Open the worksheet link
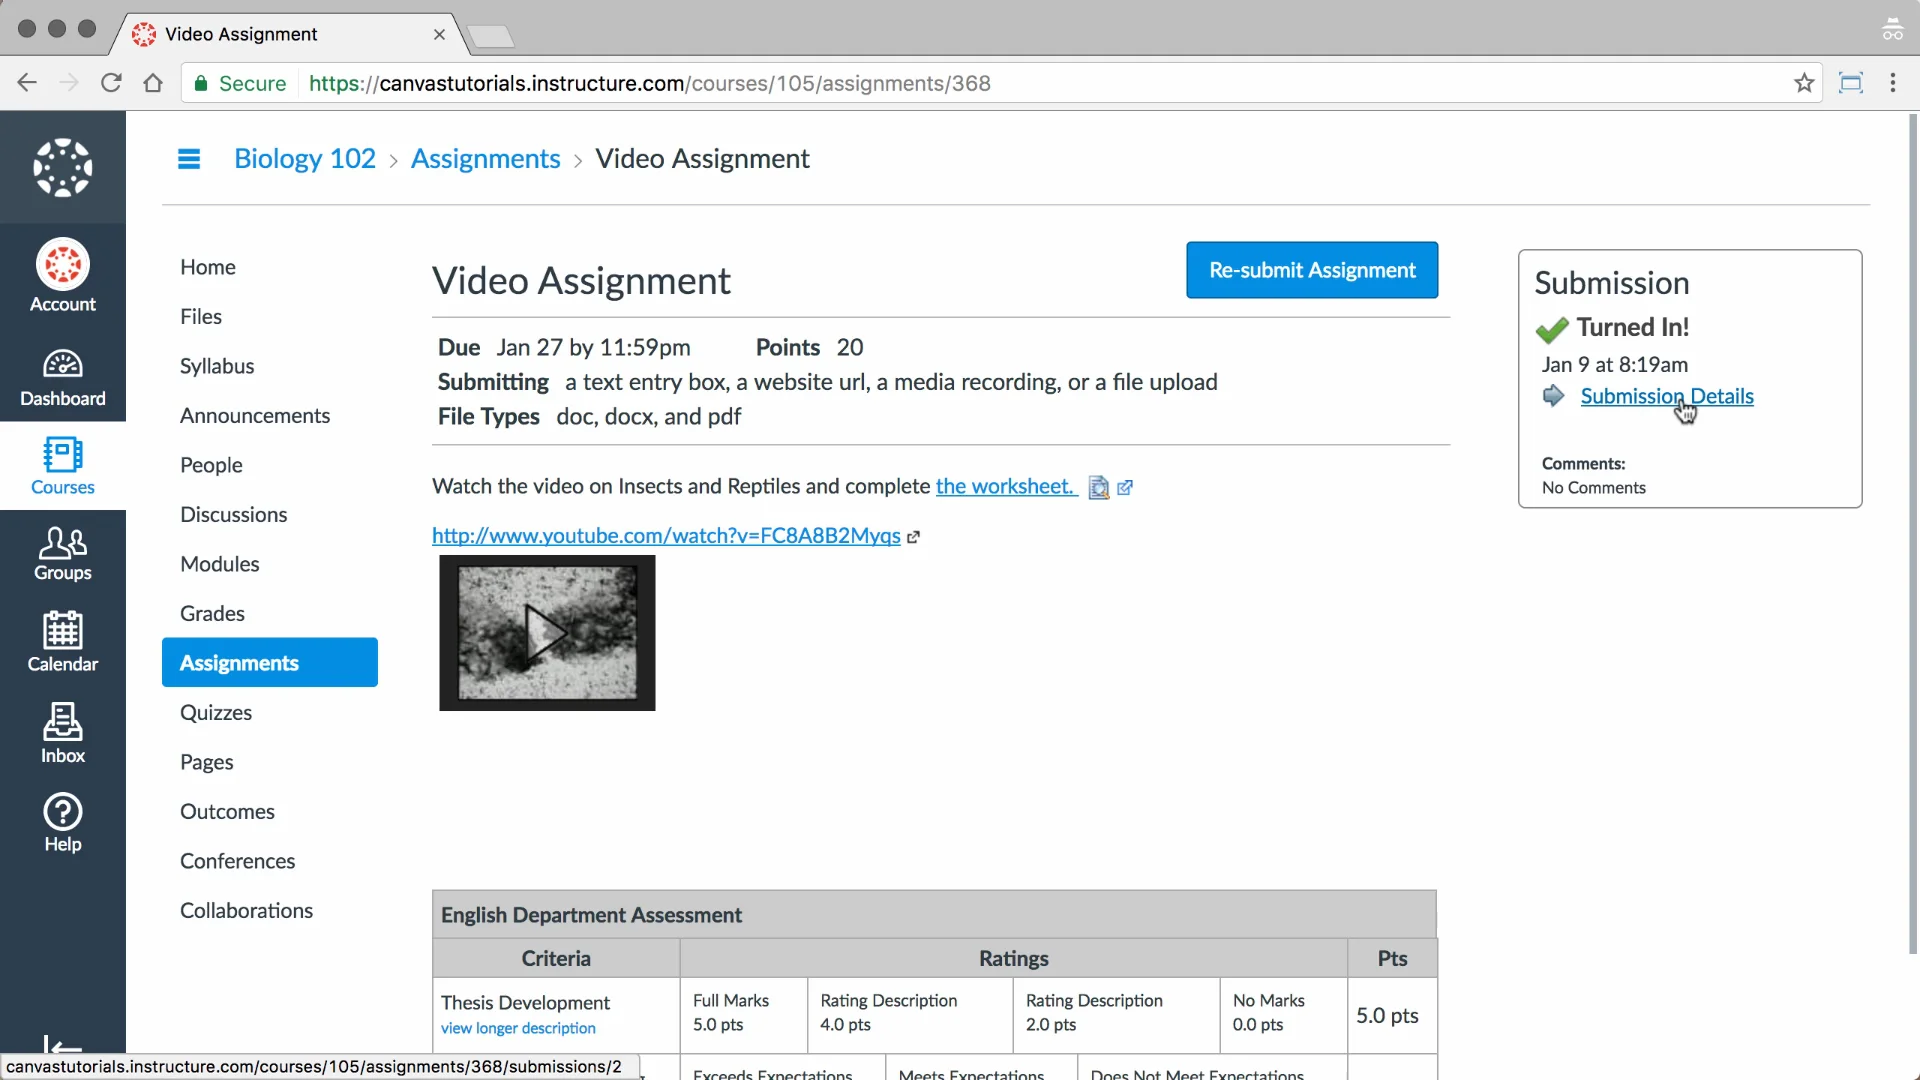 [x=1005, y=486]
